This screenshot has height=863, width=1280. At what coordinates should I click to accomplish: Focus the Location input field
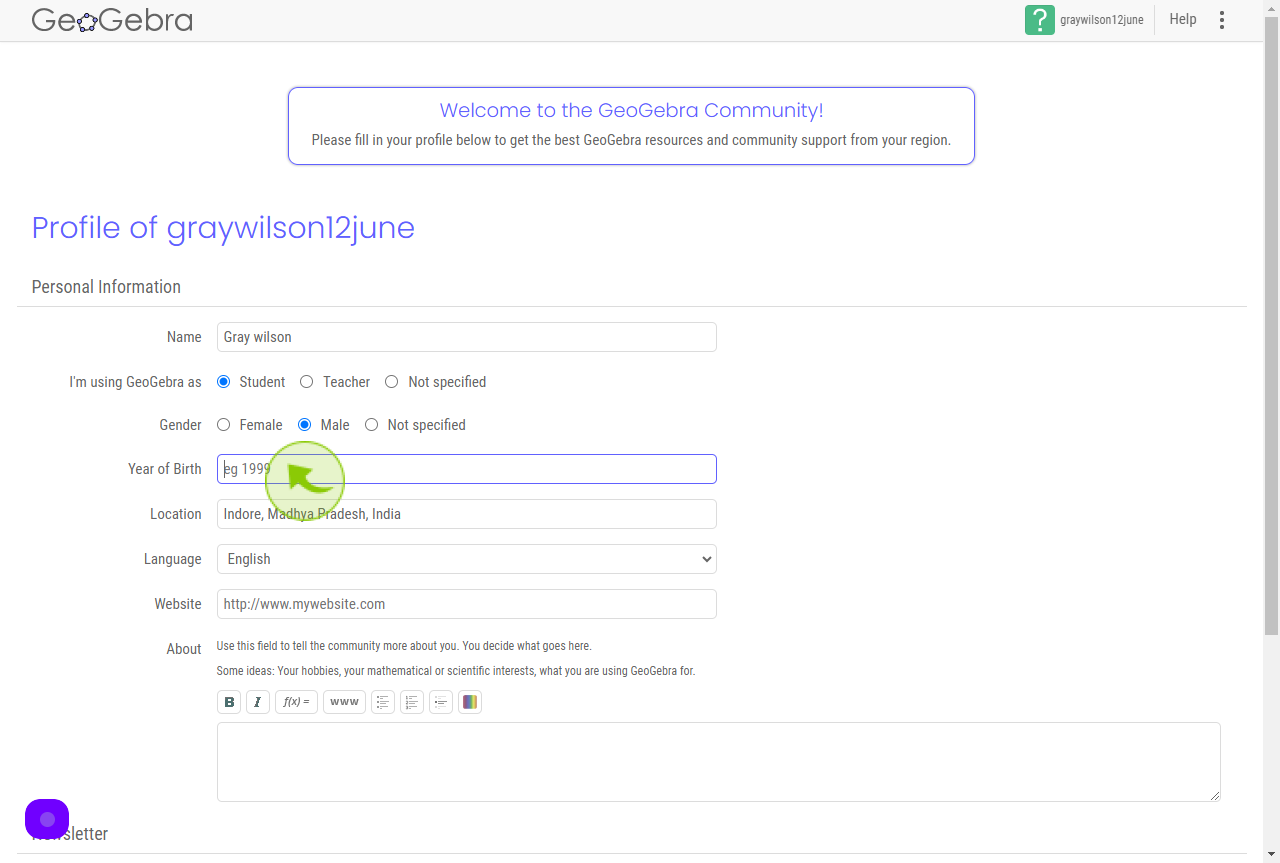pyautogui.click(x=467, y=514)
